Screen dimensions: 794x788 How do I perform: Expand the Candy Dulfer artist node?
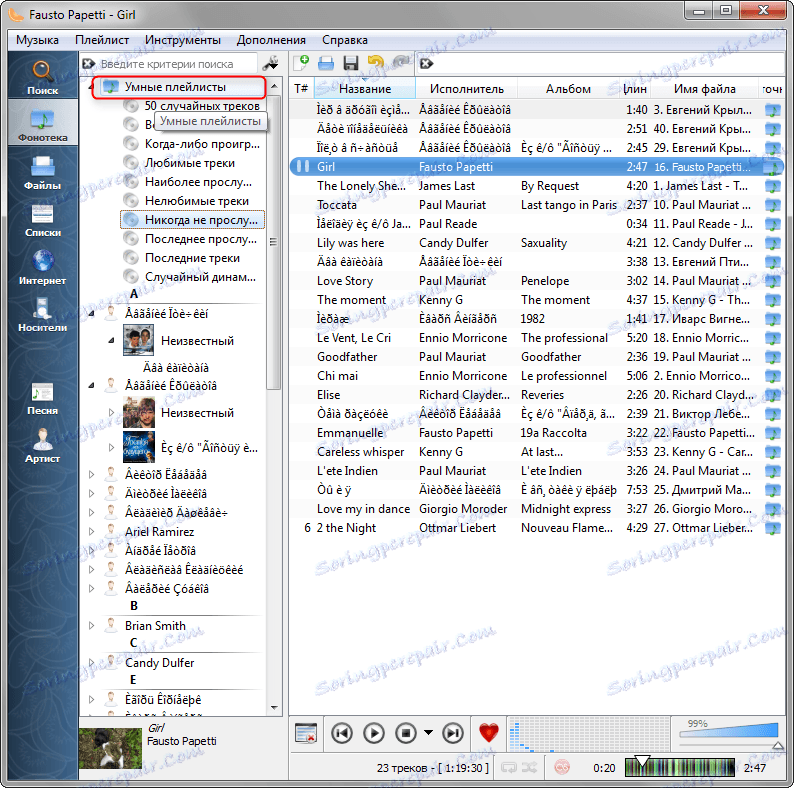pyautogui.click(x=92, y=662)
